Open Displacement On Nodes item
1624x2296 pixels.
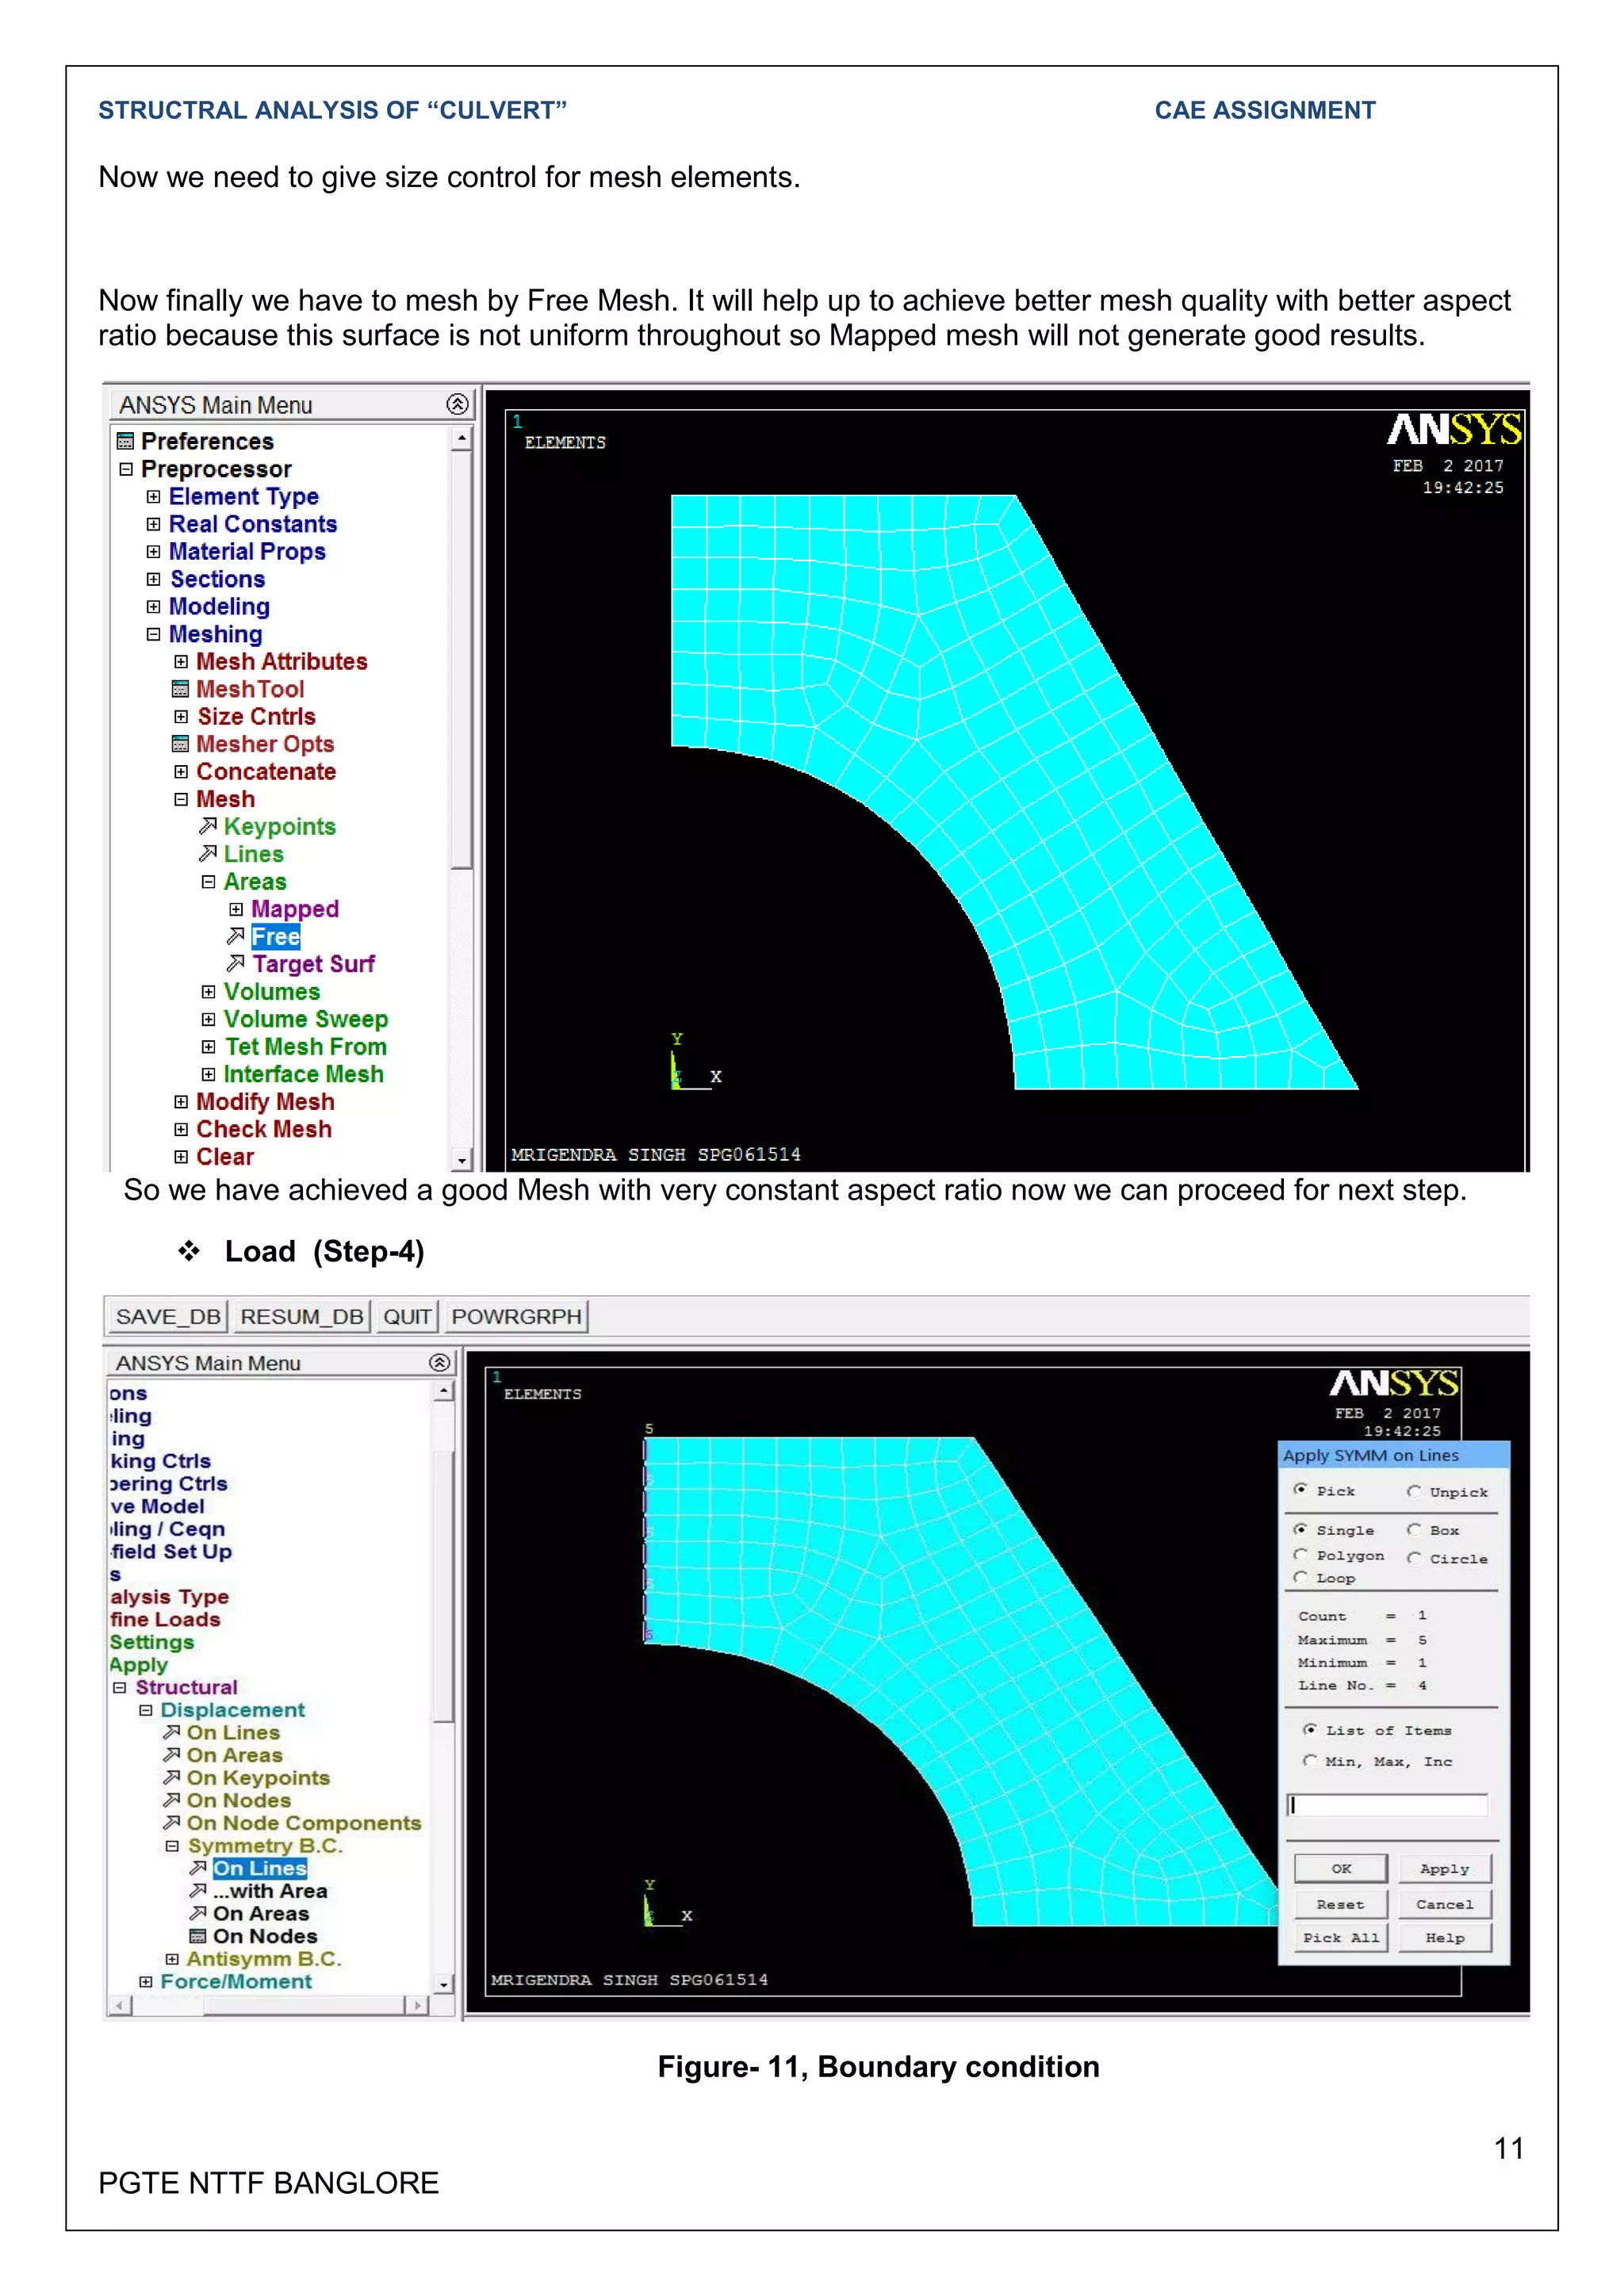[239, 1800]
